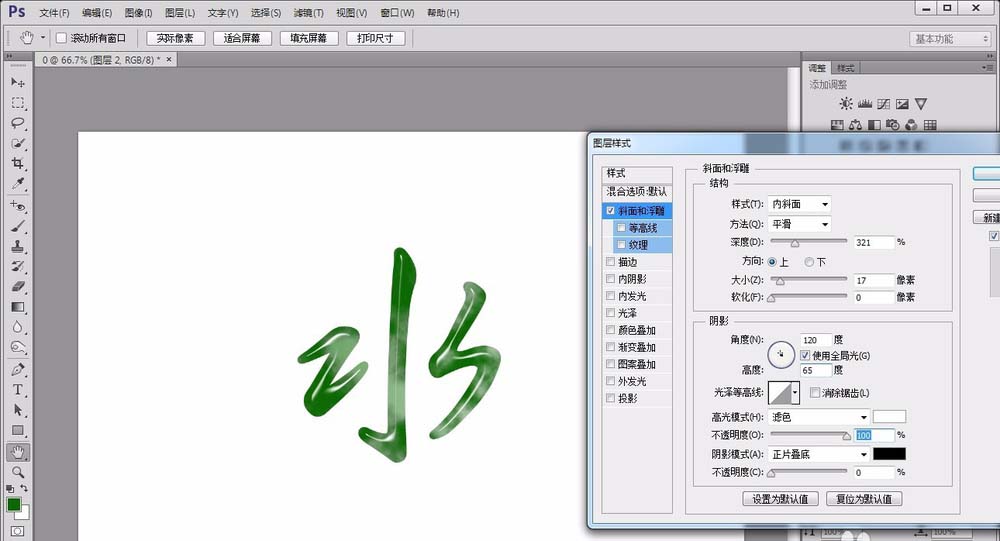Open 图像 menu
Viewport: 1000px width, 541px height.
tap(138, 13)
